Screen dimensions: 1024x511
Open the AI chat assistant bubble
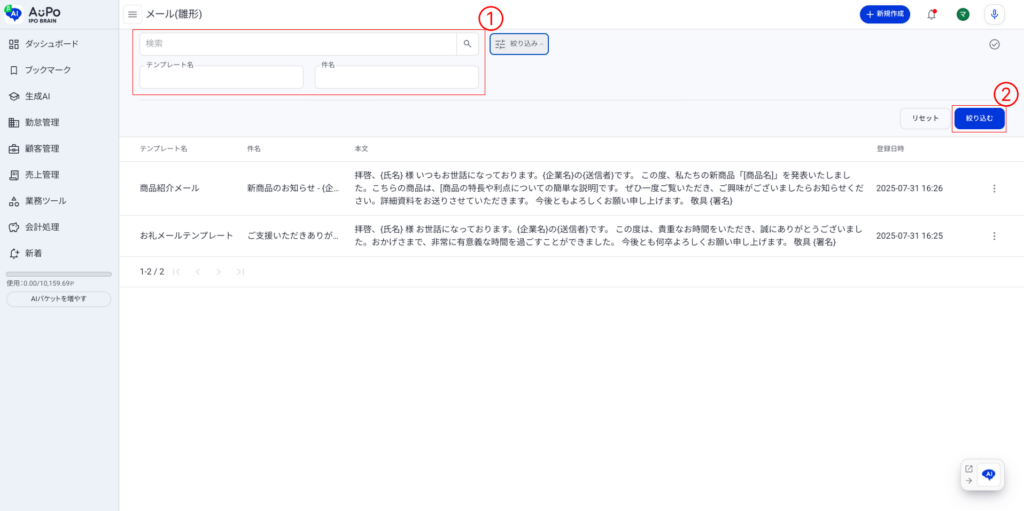pos(988,475)
